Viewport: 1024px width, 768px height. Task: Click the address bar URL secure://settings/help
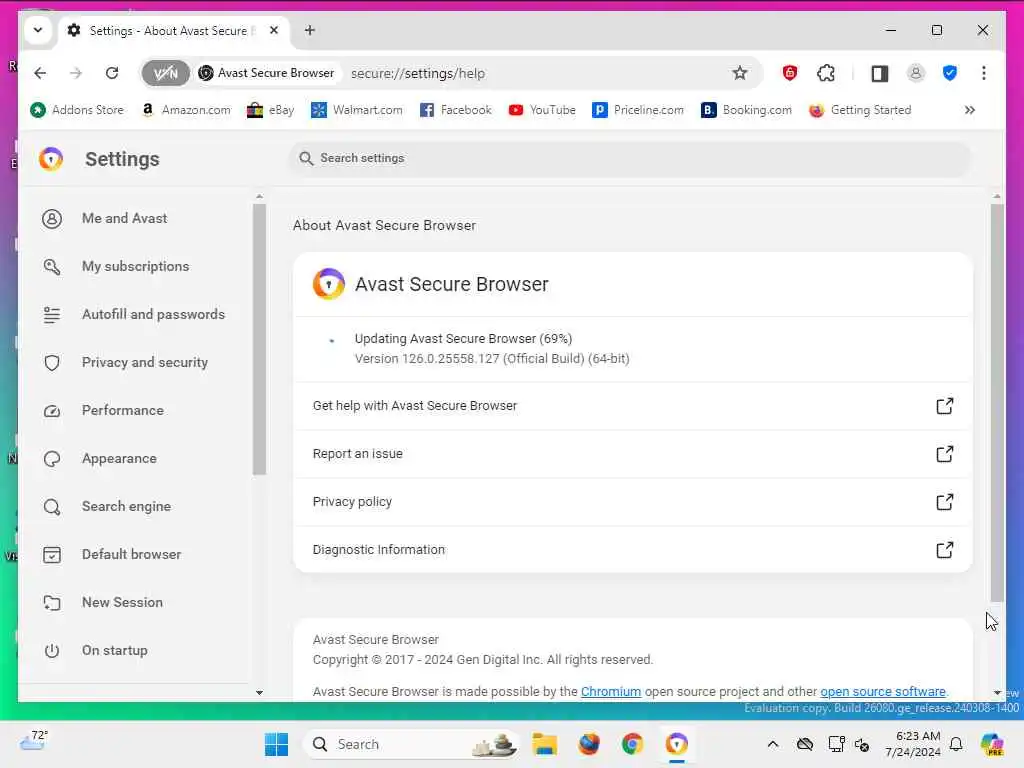tap(418, 73)
